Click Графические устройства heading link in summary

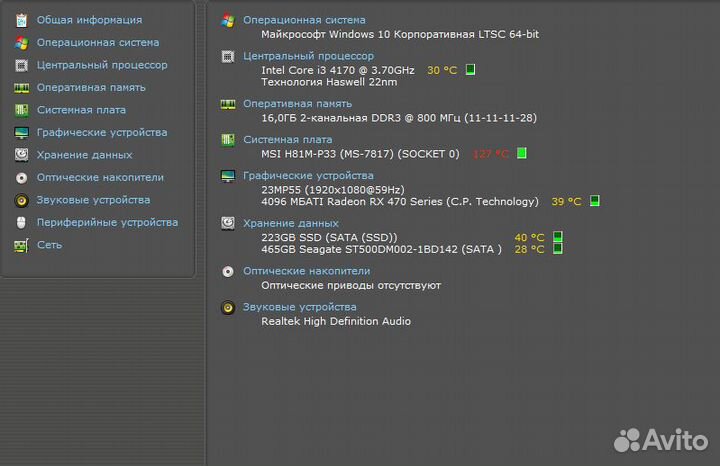tap(308, 176)
